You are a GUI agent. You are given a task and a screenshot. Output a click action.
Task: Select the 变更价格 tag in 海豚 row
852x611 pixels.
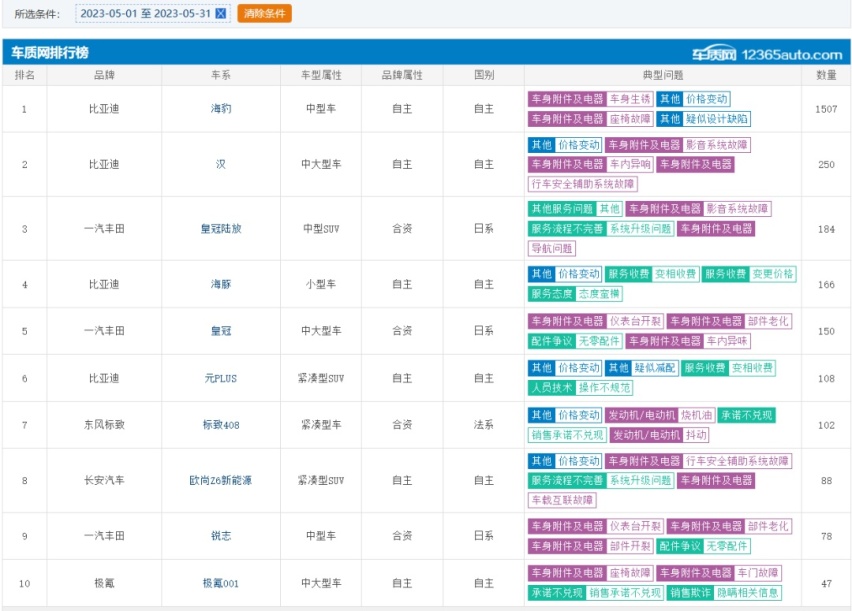tap(773, 274)
